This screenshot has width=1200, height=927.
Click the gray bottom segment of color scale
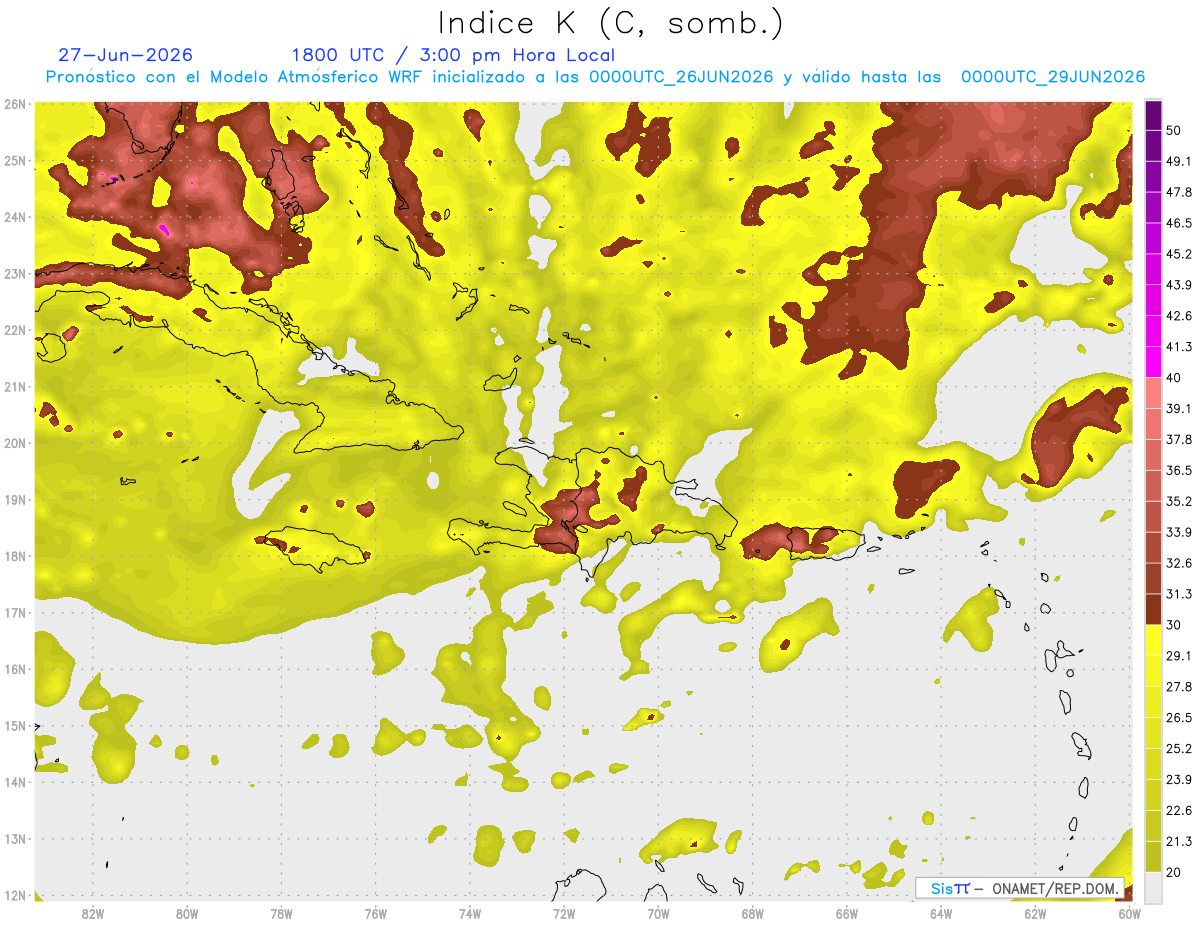point(1153,886)
